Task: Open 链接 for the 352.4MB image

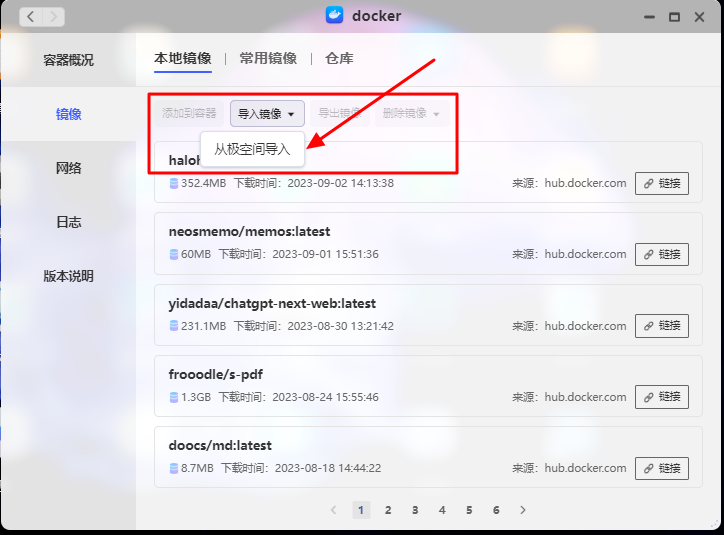Action: point(662,183)
